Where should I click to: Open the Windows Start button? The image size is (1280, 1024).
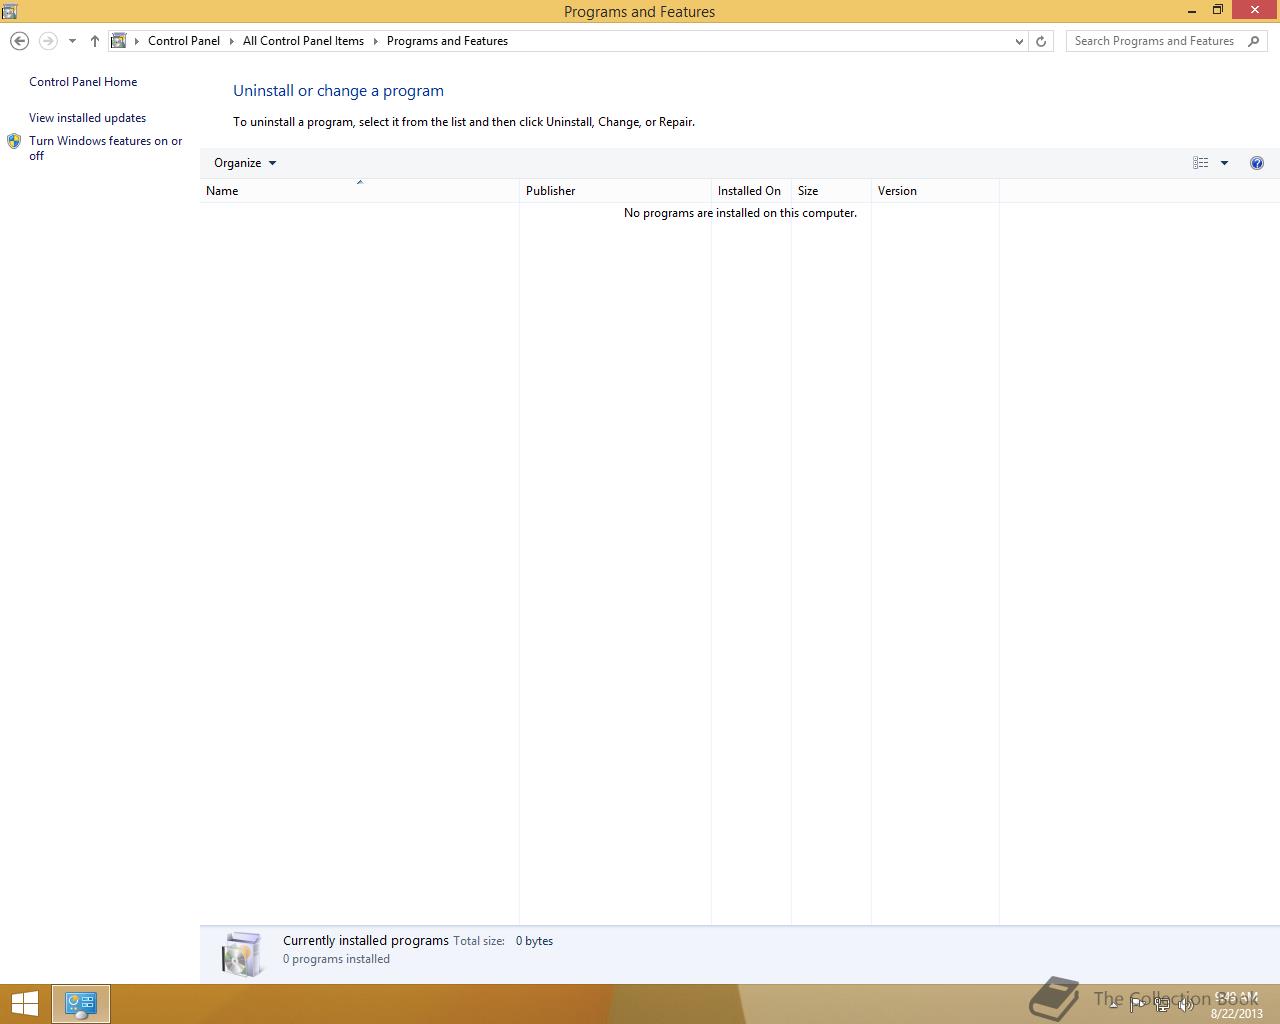[x=24, y=1004]
